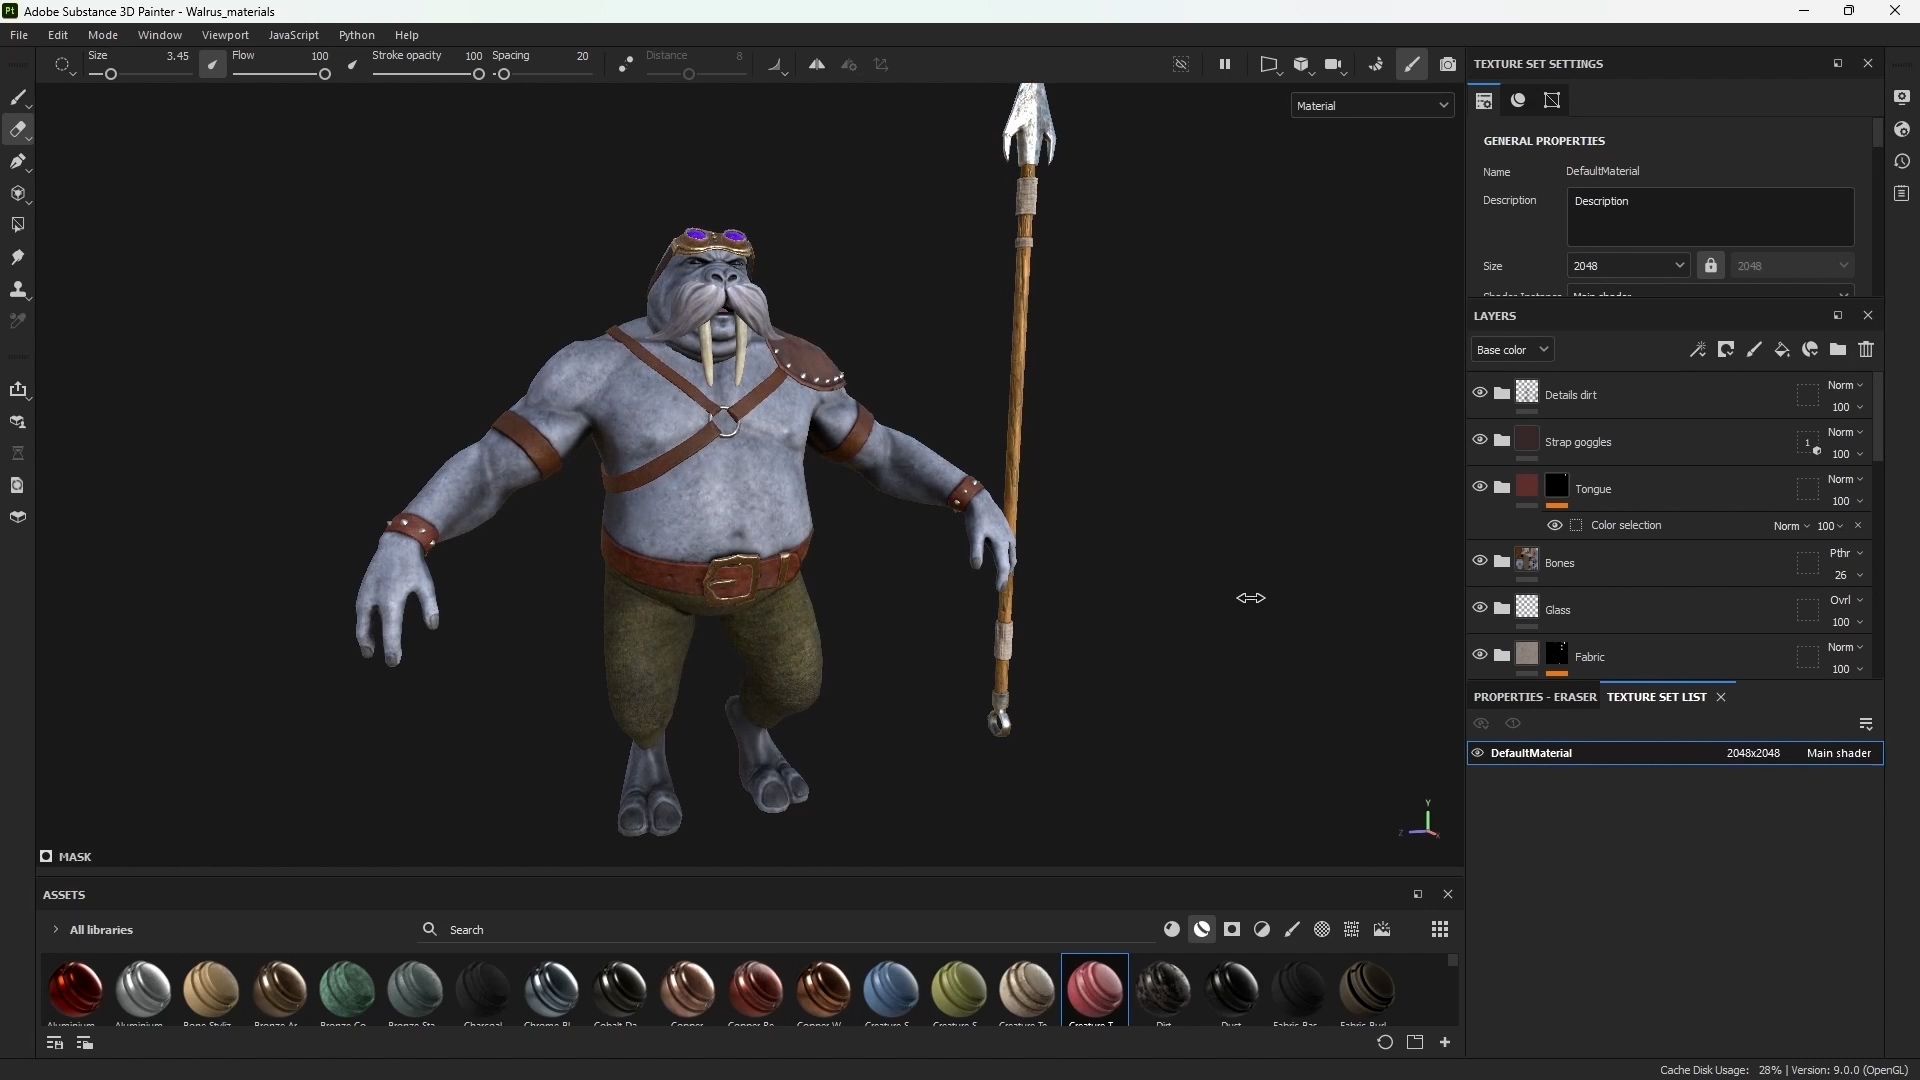Switch to Properties - Eraser tab
The height and width of the screenshot is (1080, 1920).
tap(1534, 697)
